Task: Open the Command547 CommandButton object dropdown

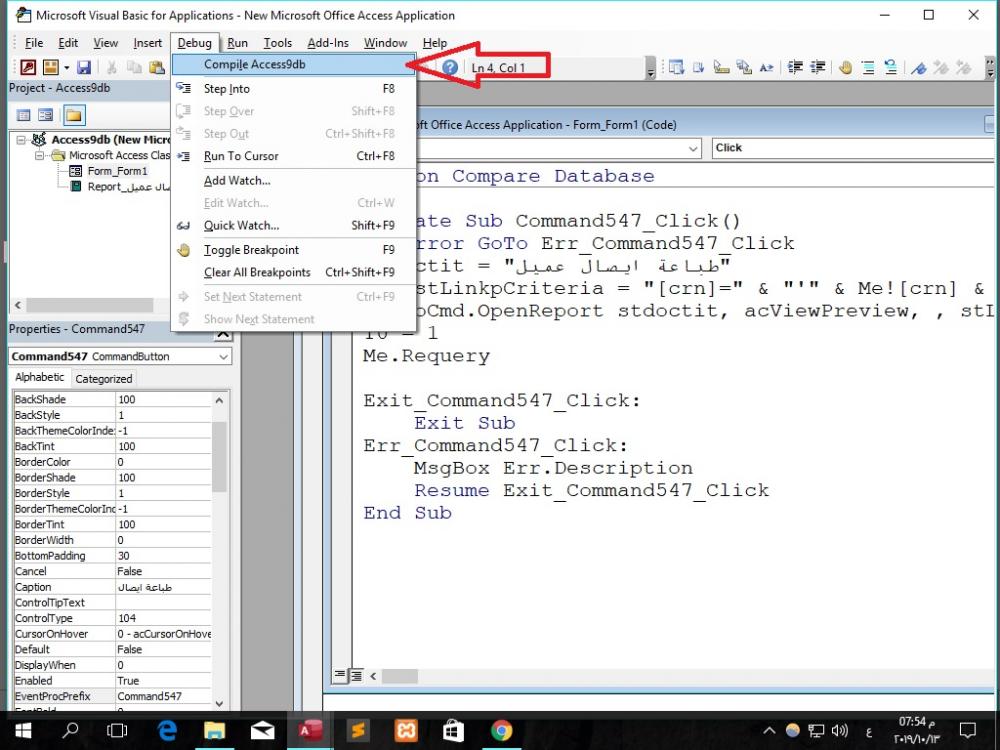Action: pyautogui.click(x=223, y=357)
